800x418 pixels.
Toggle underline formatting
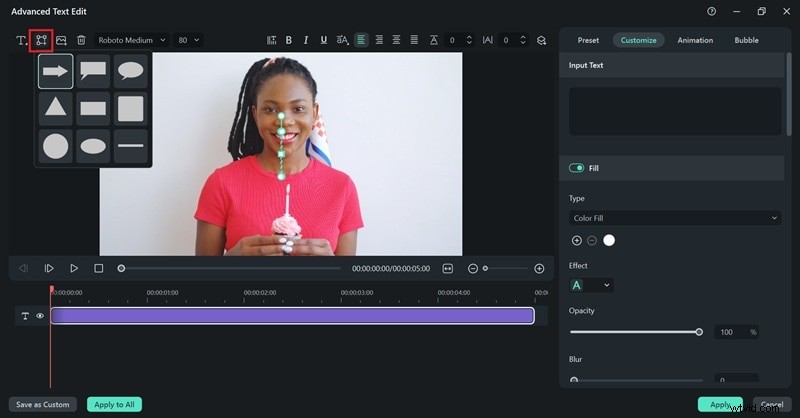click(x=323, y=40)
